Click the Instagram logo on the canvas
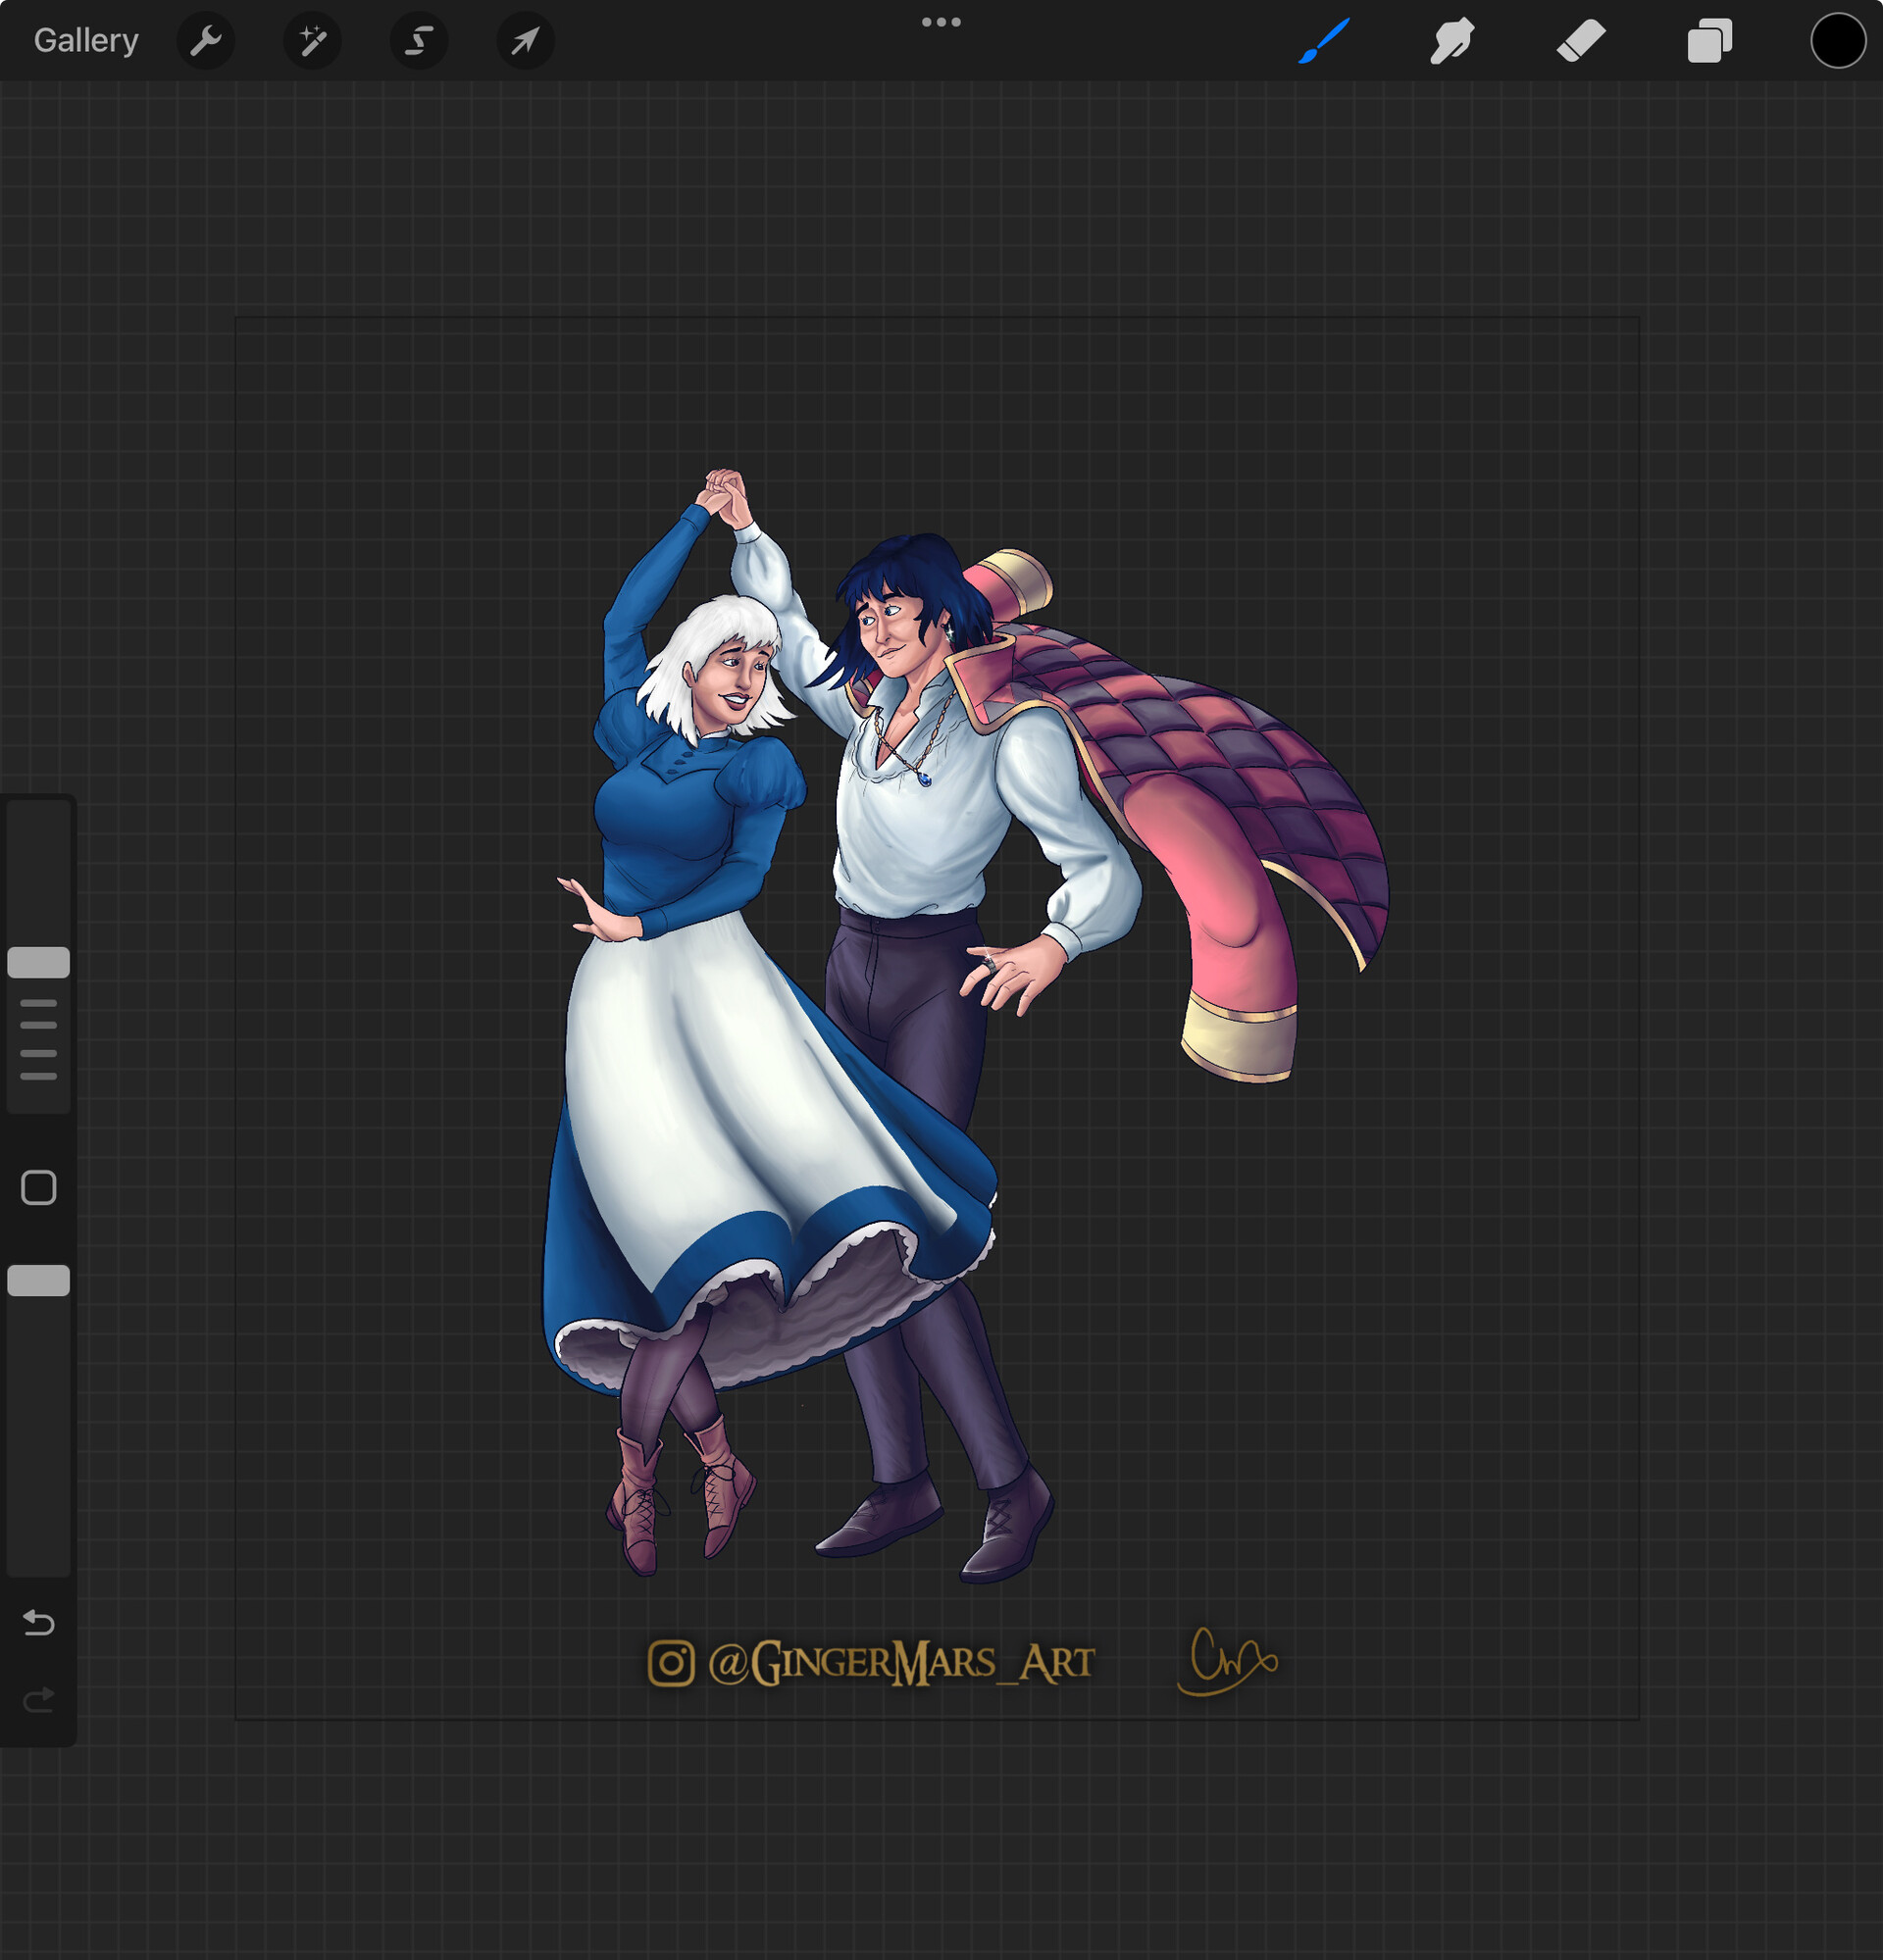 670,1663
